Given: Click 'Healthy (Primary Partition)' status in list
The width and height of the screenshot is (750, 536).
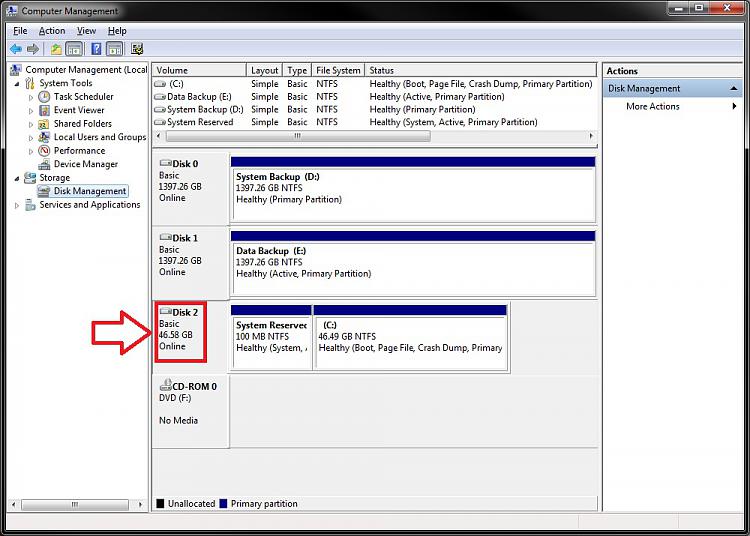Looking at the screenshot, I should click(422, 109).
